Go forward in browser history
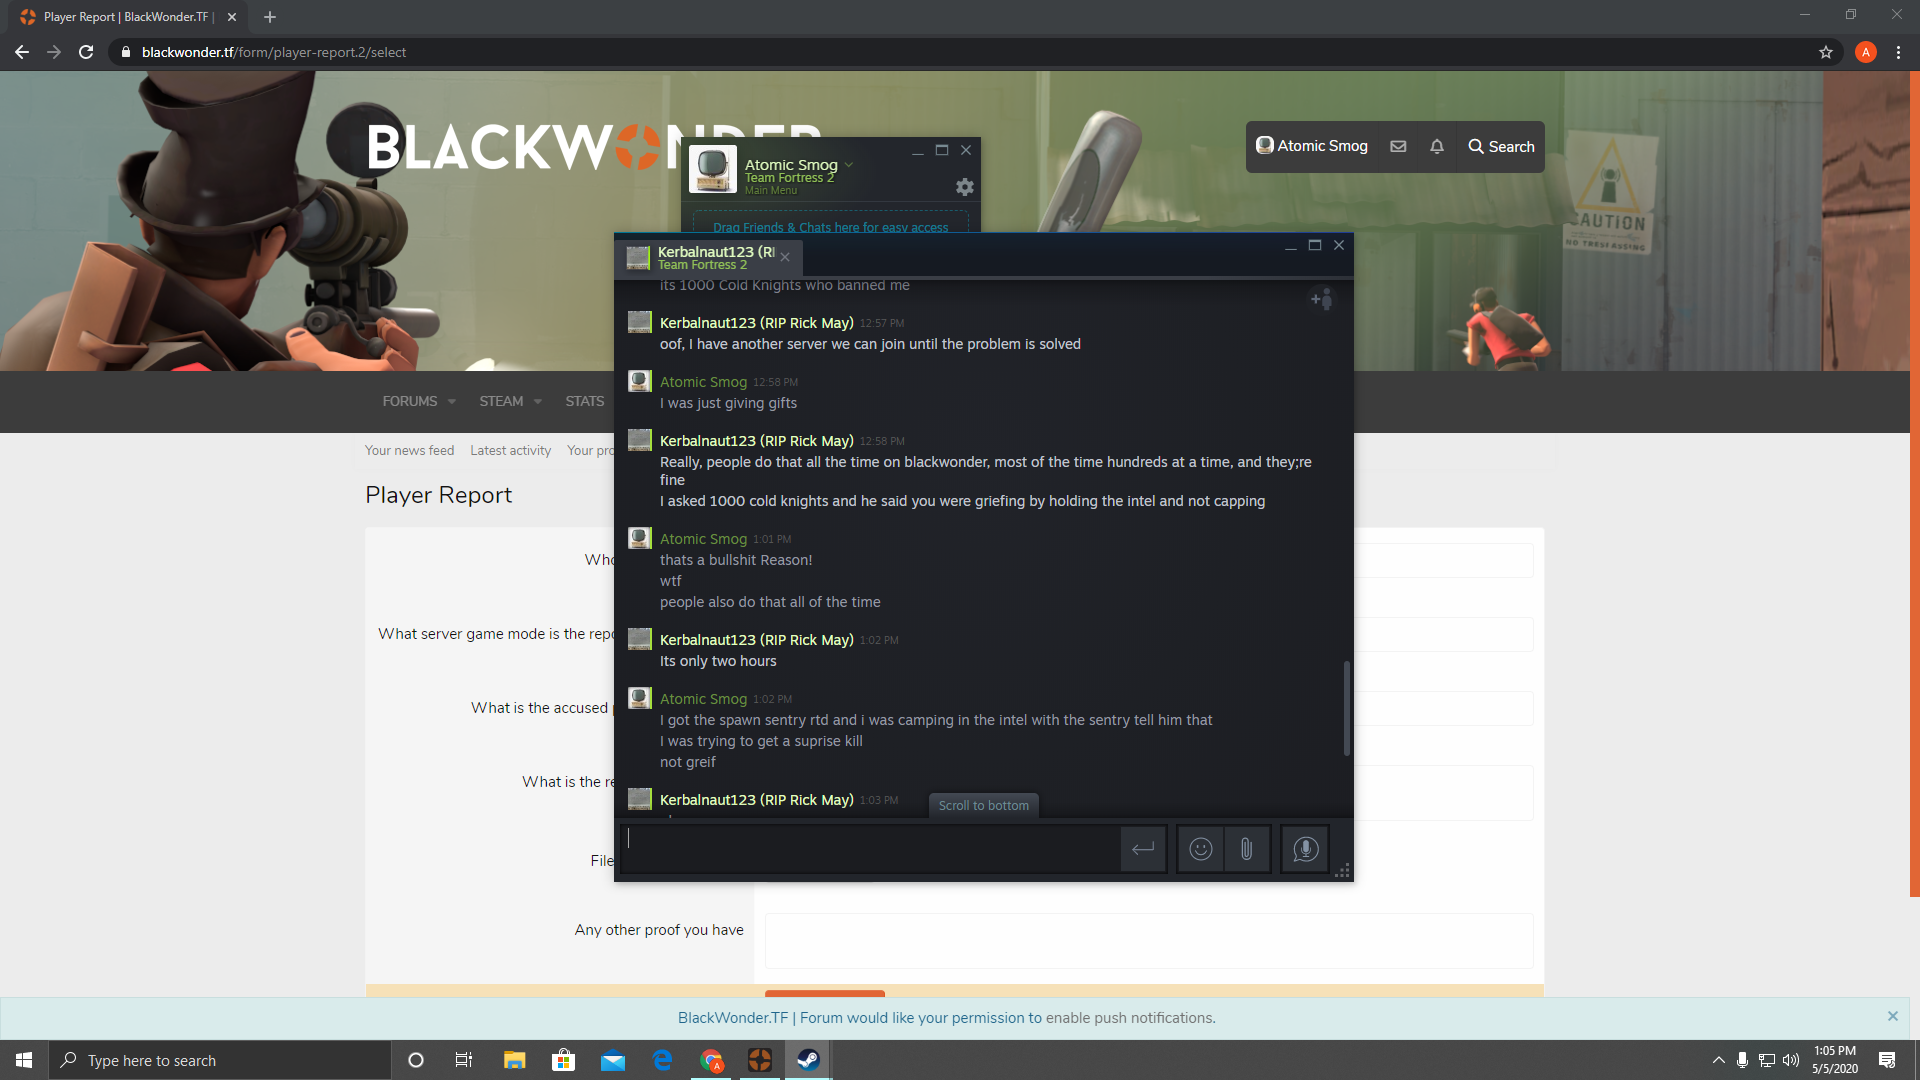Image resolution: width=1920 pixels, height=1080 pixels. pos(54,52)
